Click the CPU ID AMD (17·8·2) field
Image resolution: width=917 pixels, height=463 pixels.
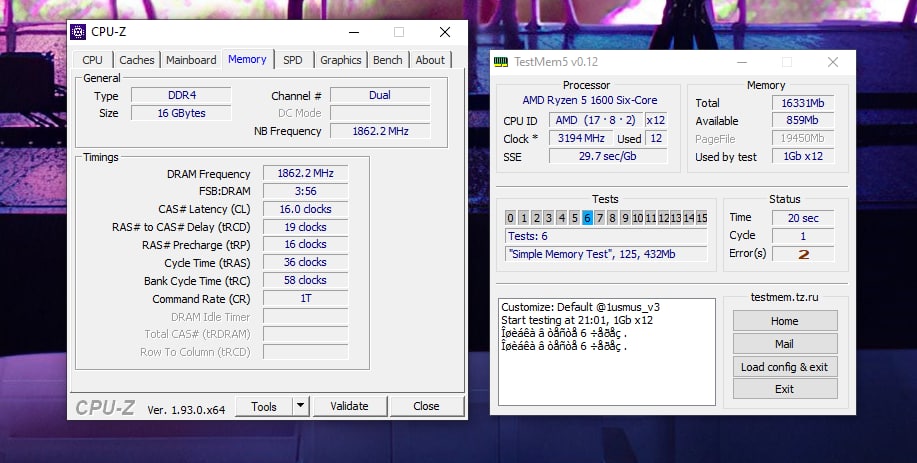tap(595, 120)
